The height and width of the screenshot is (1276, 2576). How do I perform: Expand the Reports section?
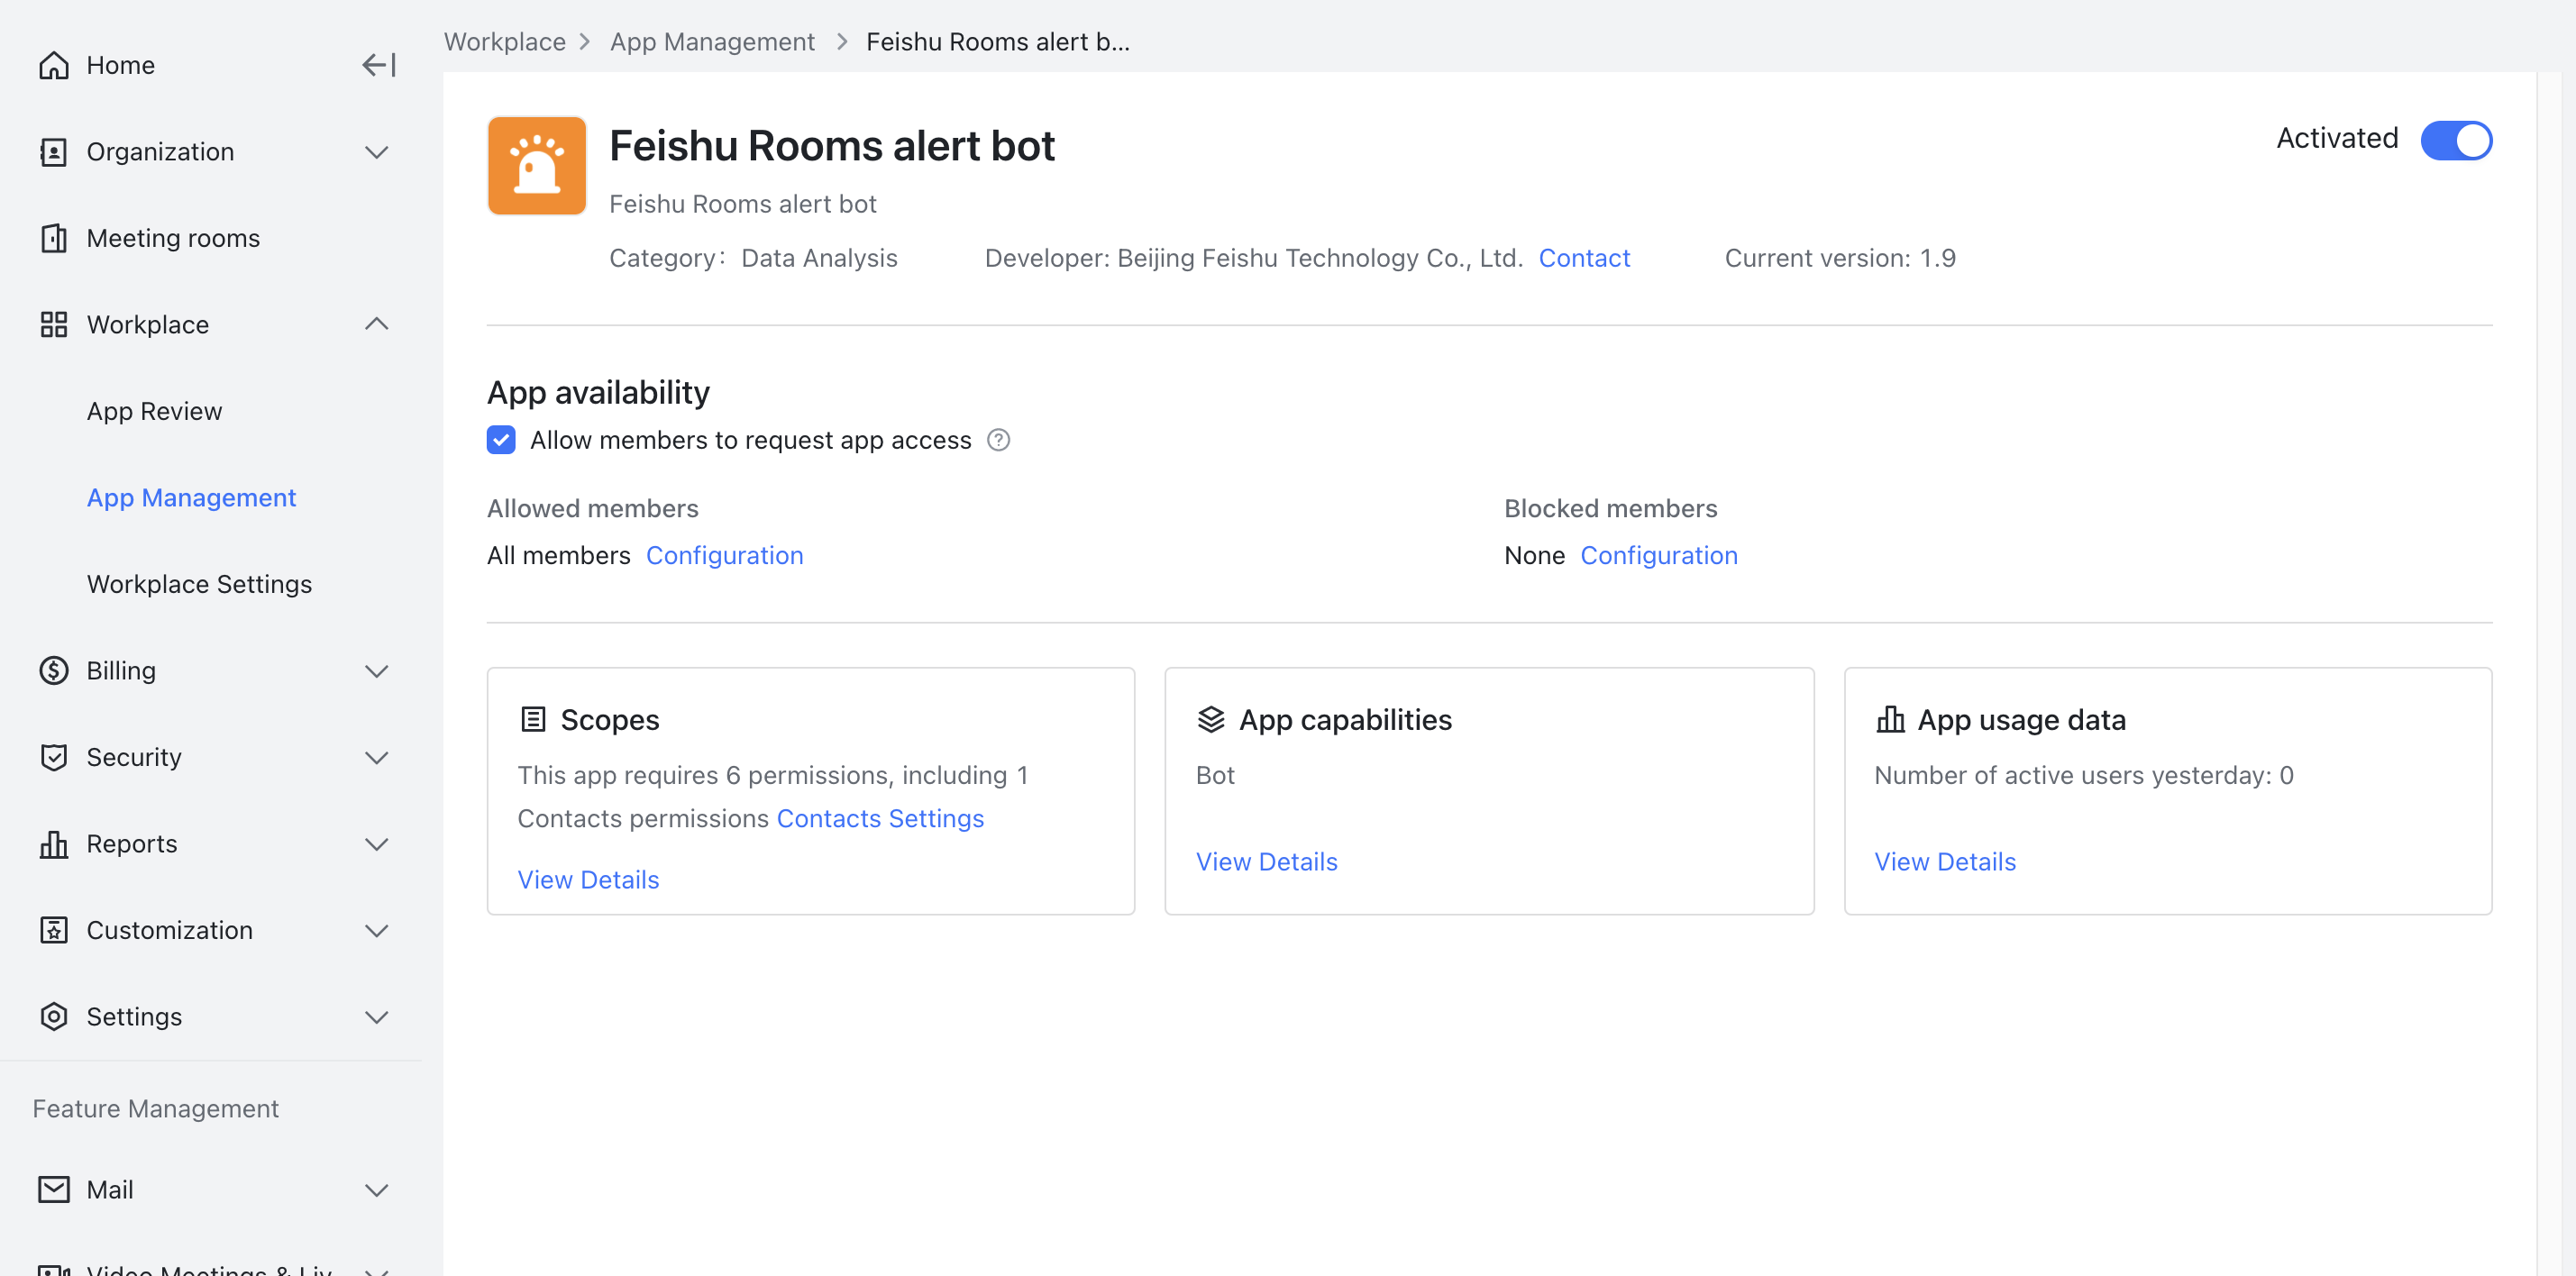[377, 843]
